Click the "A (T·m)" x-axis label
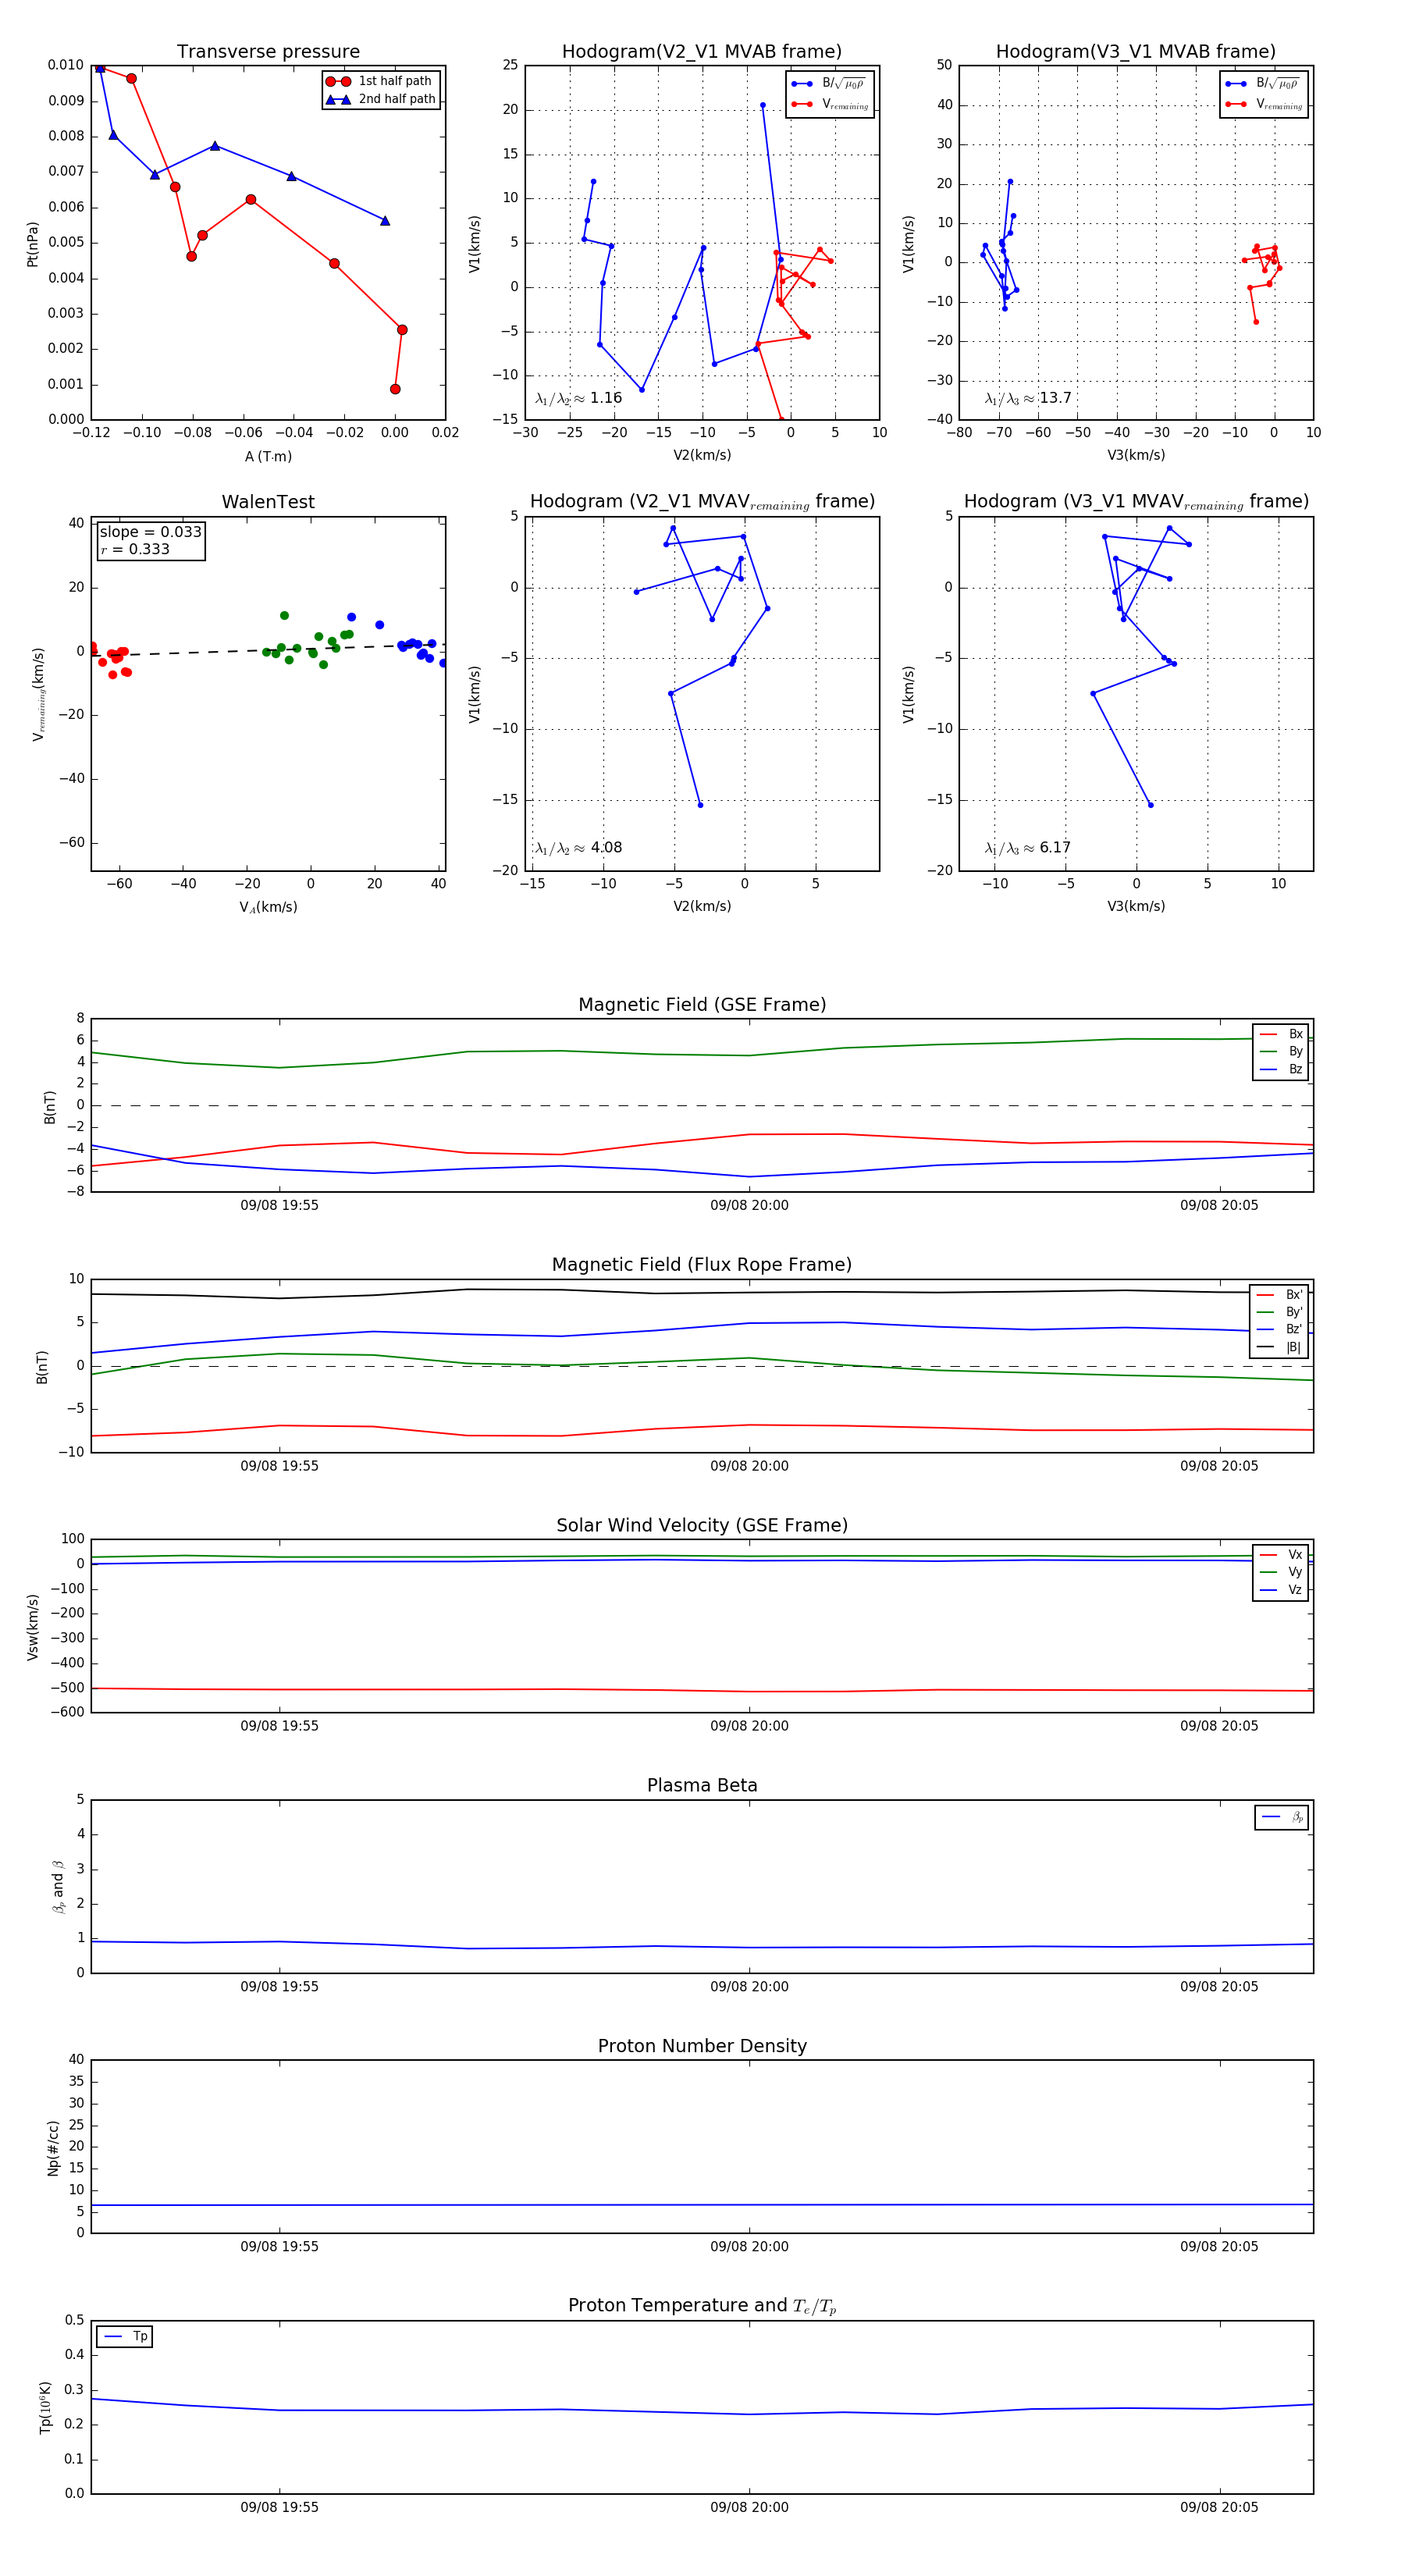 click(268, 456)
